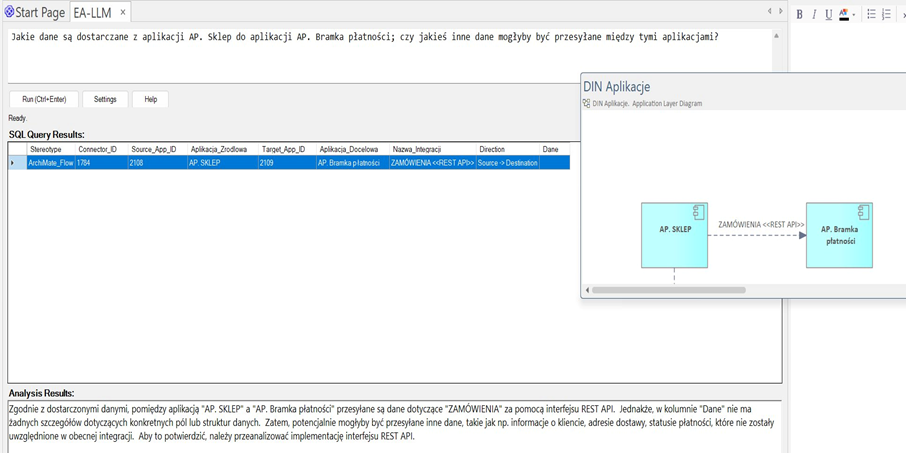The image size is (906, 453).
Task: Close the EA-LLM tab
Action: (x=123, y=13)
